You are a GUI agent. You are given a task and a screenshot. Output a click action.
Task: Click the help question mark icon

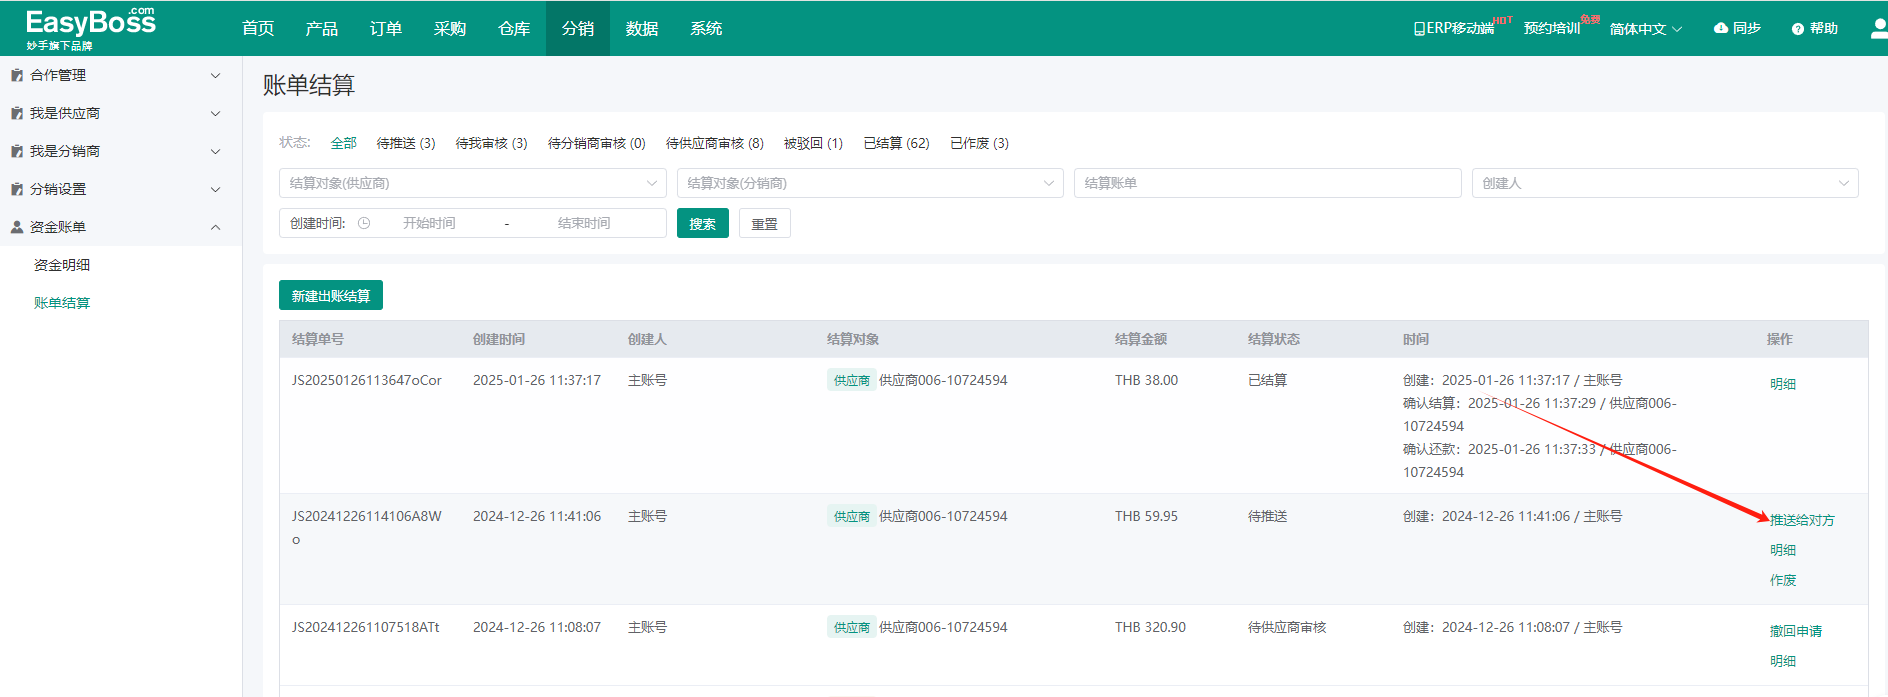1797,29
